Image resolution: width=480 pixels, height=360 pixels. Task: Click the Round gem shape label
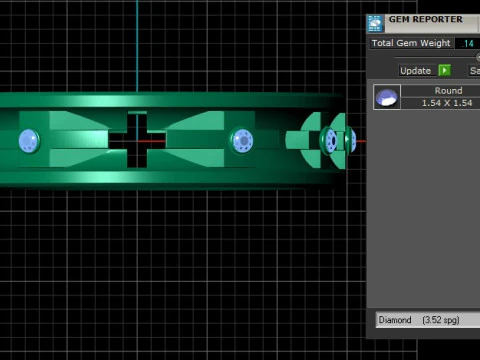point(448,90)
